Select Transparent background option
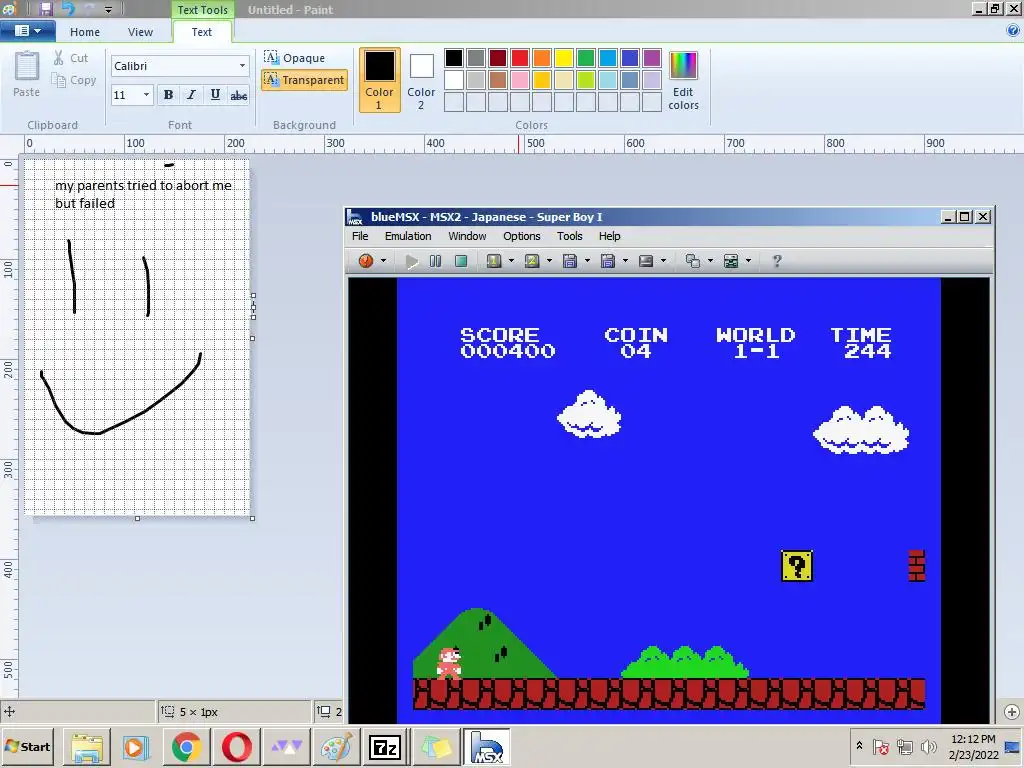 (304, 80)
